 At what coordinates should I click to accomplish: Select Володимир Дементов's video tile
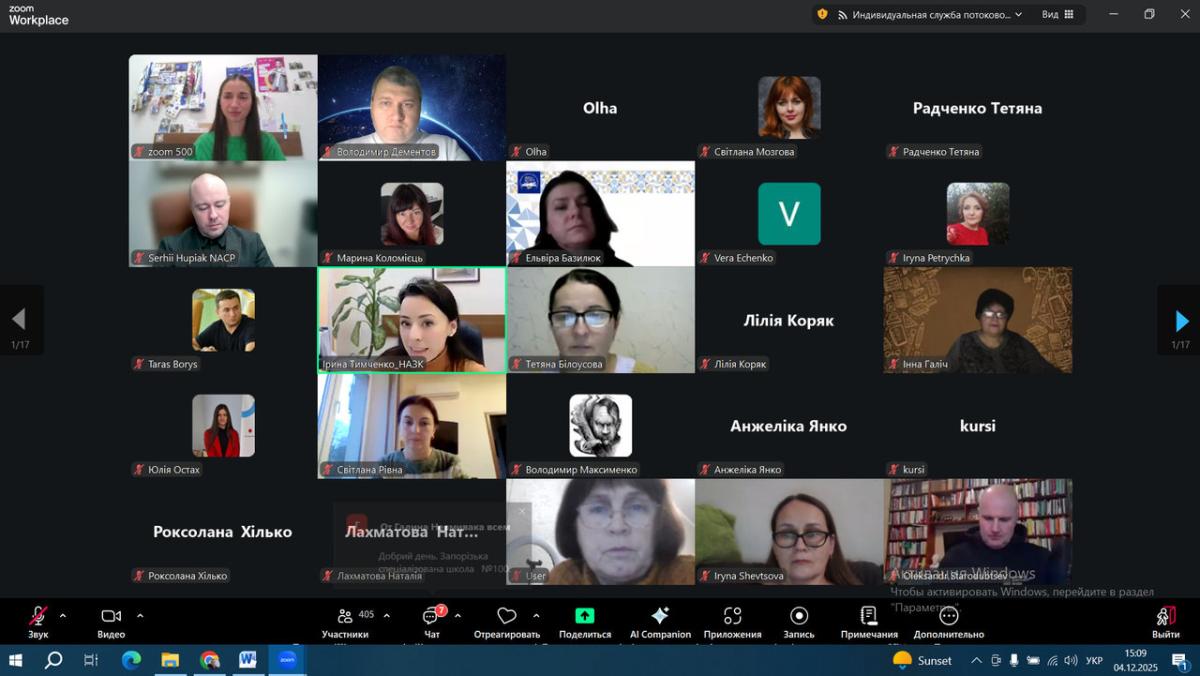(412, 107)
